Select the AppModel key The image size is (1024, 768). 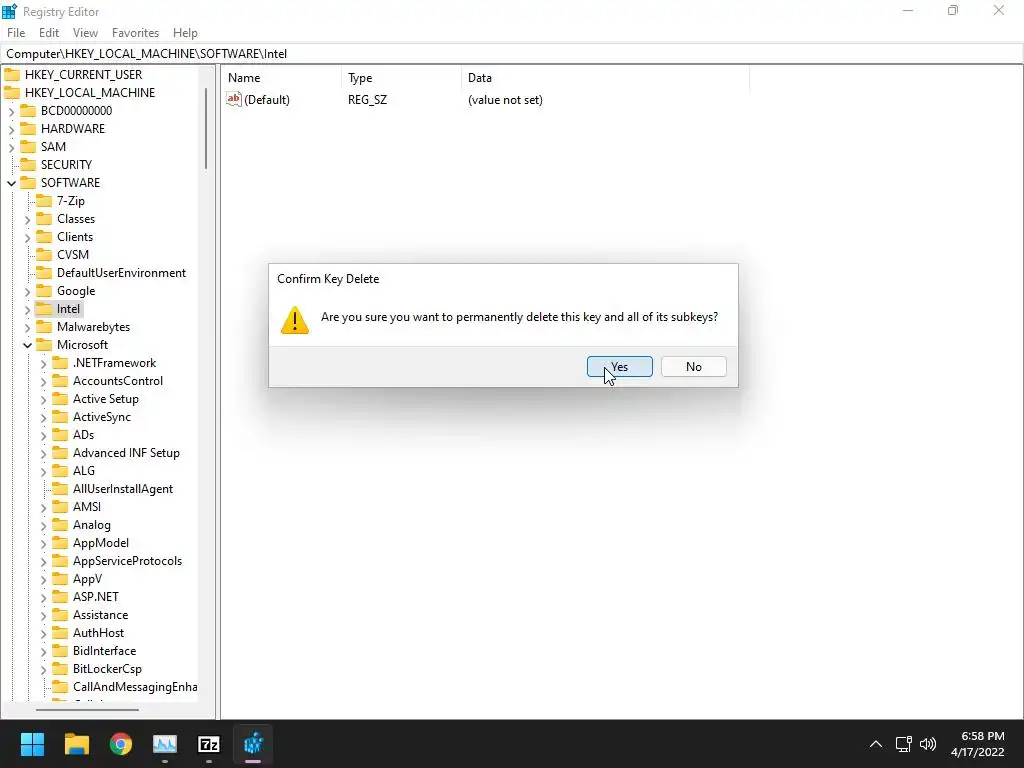[101, 543]
